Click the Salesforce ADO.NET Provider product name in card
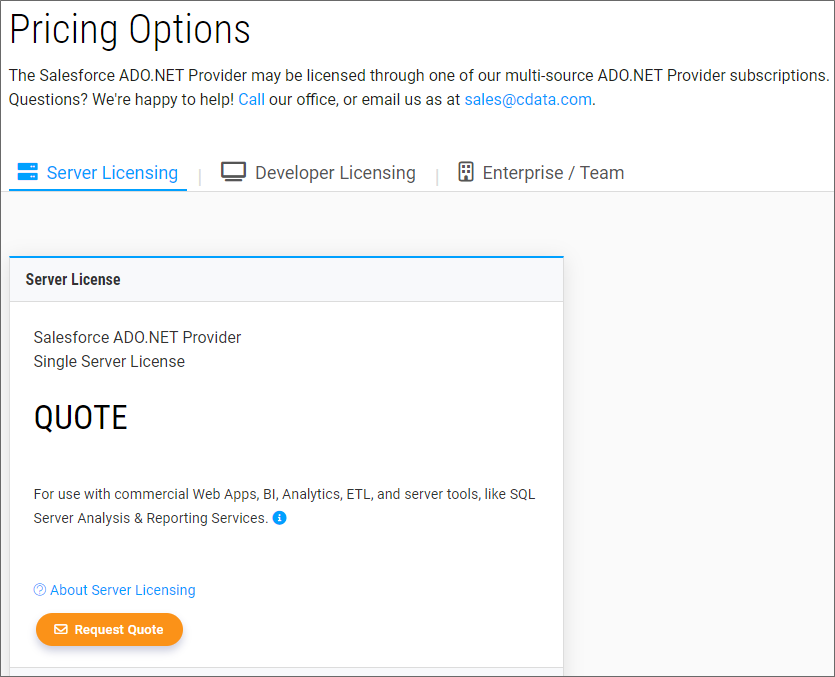Viewport: 835px width, 677px height. point(137,337)
